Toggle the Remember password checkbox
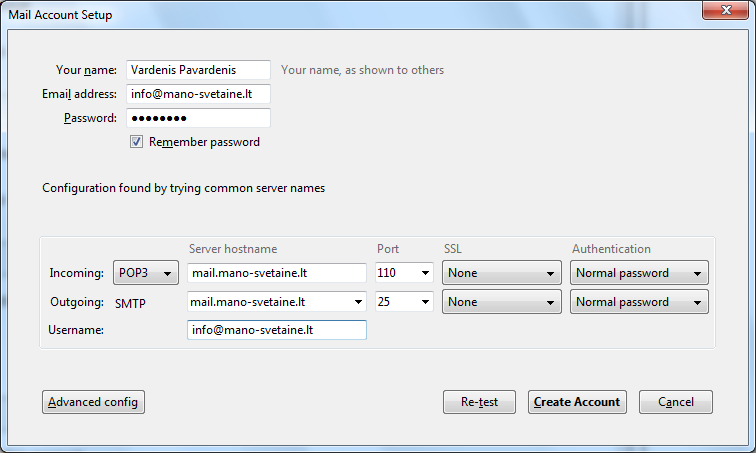Screen dimensions: 756x453 click(137, 142)
